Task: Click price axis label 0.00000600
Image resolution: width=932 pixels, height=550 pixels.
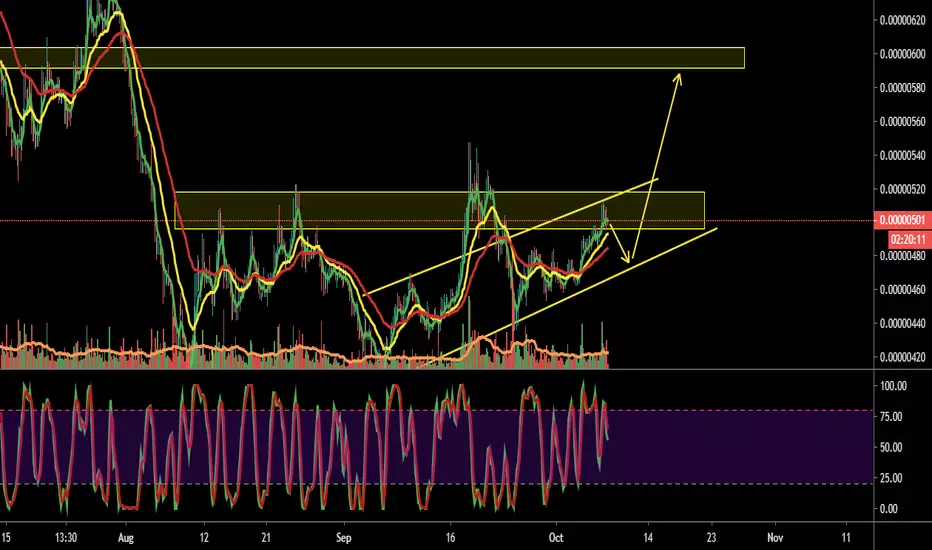Action: (x=903, y=54)
